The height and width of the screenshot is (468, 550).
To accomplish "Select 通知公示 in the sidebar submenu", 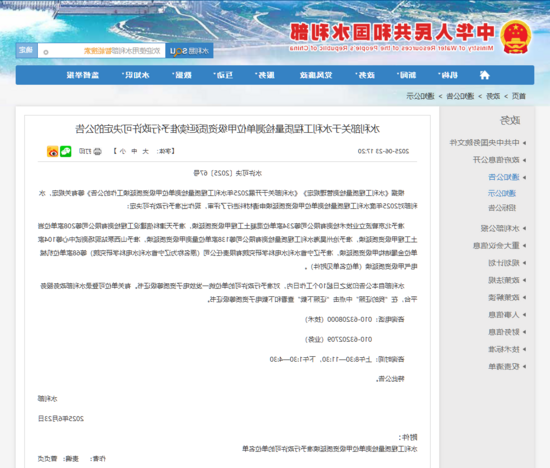I will coord(502,193).
